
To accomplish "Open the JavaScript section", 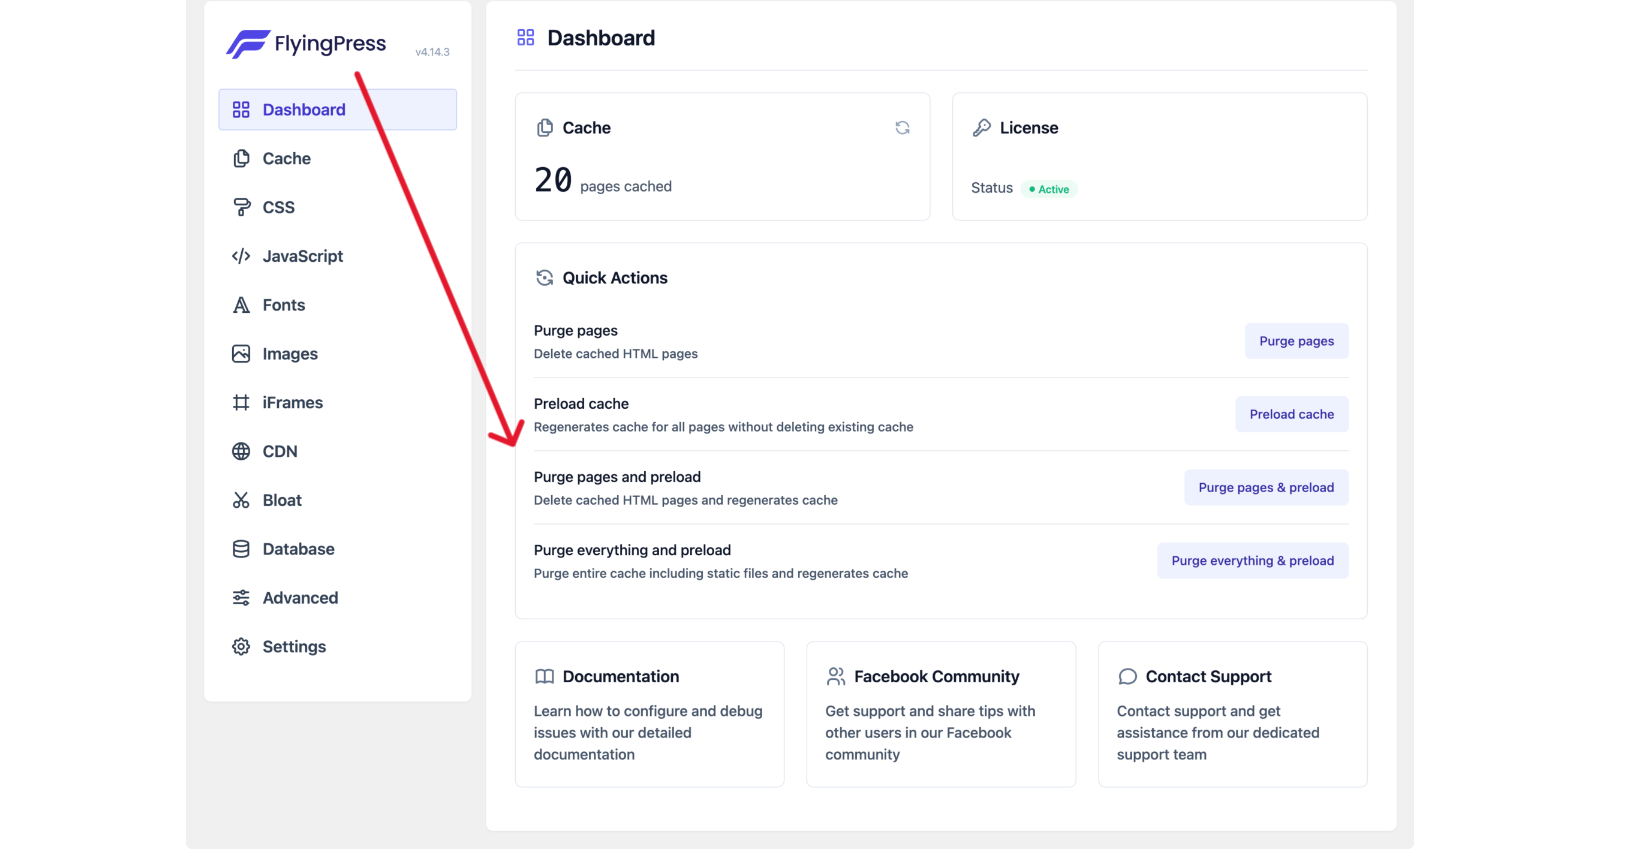I will pos(338,256).
